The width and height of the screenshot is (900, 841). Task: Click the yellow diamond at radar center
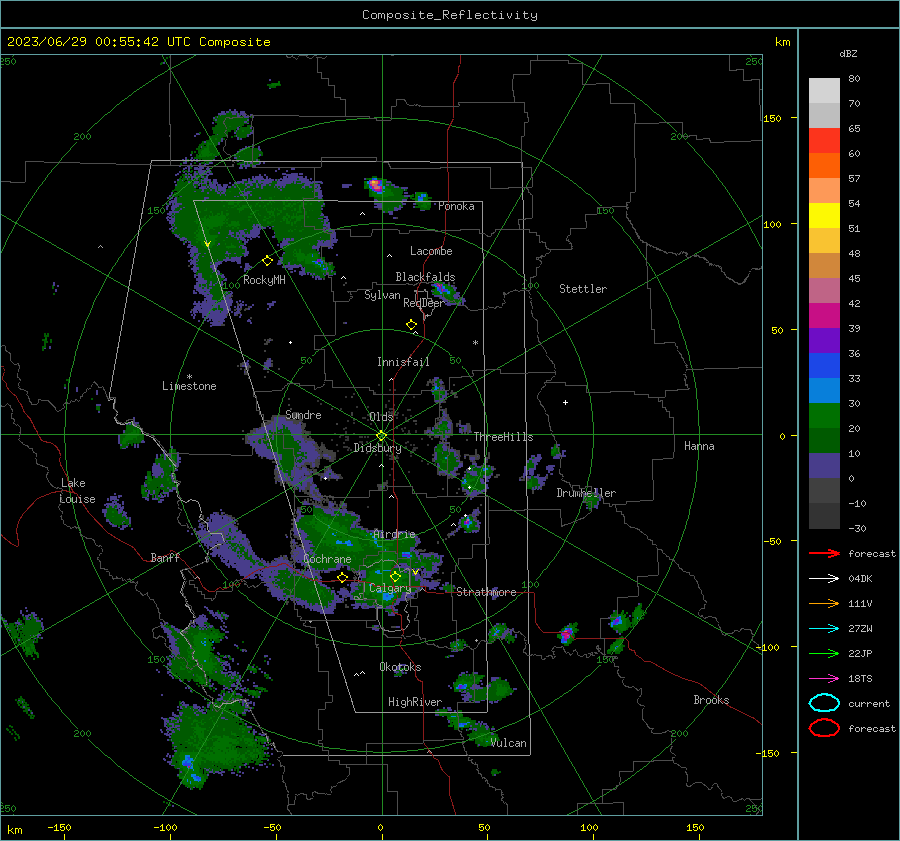pyautogui.click(x=381, y=436)
